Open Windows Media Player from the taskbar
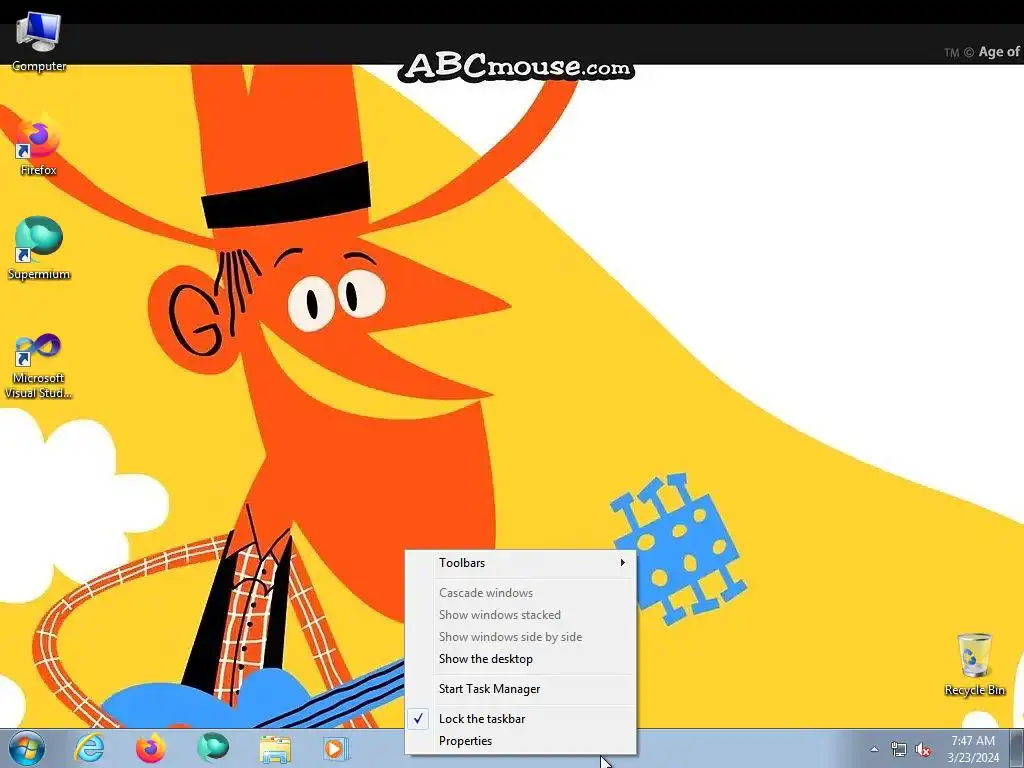Image resolution: width=1024 pixels, height=768 pixels. pyautogui.click(x=336, y=748)
